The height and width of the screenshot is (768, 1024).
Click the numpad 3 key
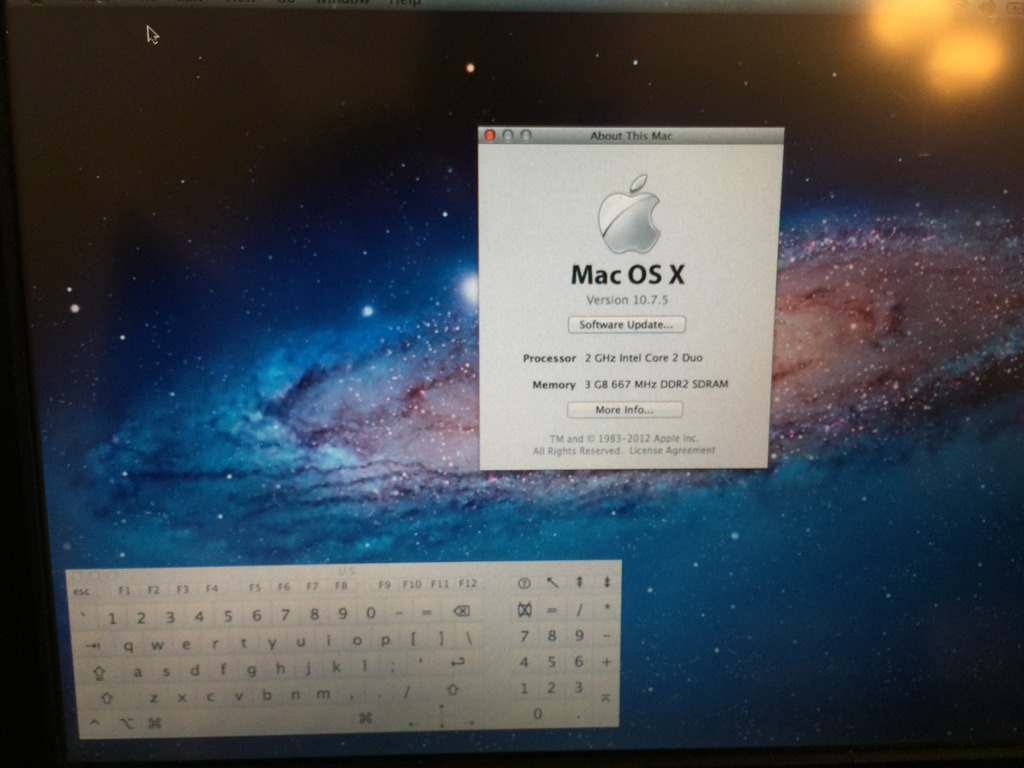click(x=579, y=687)
